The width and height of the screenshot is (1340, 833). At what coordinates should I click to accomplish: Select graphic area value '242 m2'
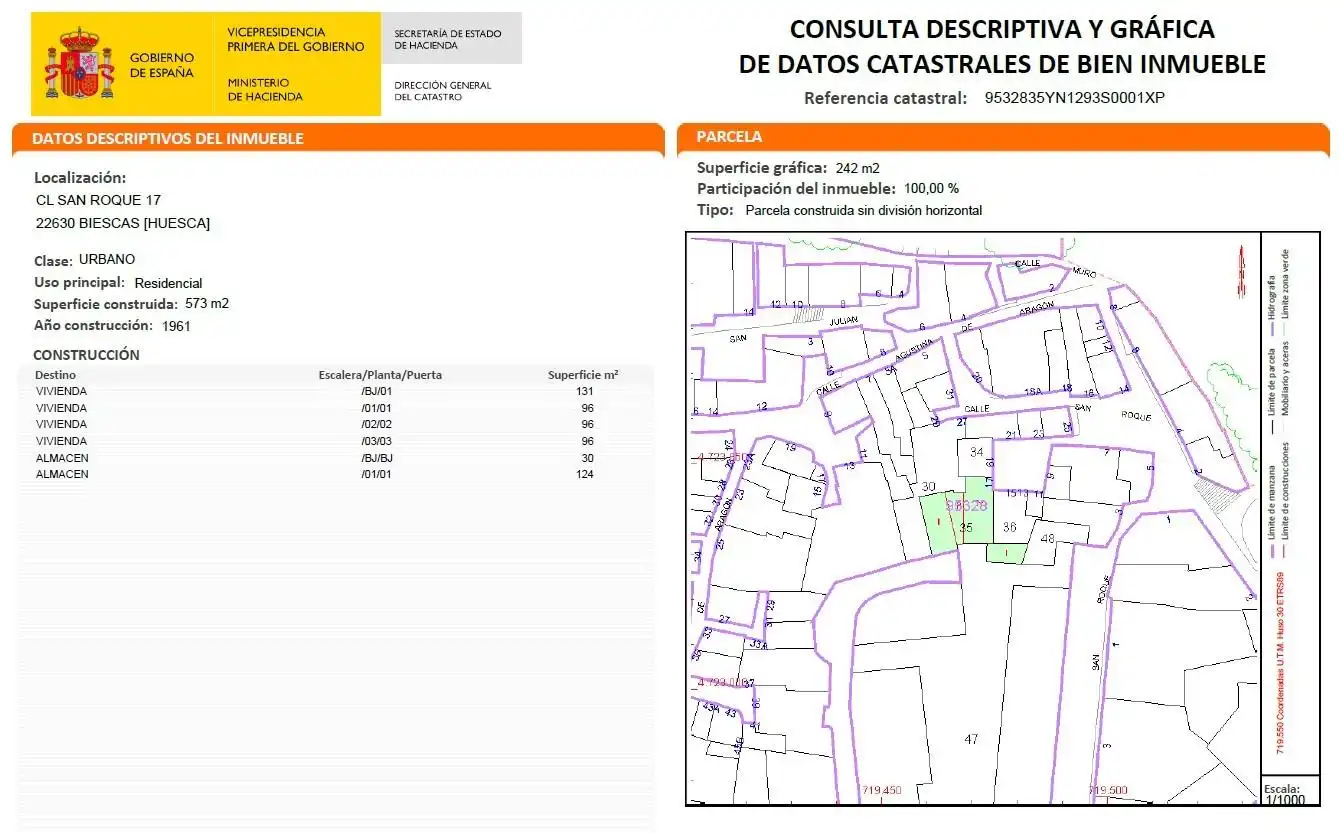pyautogui.click(x=857, y=168)
